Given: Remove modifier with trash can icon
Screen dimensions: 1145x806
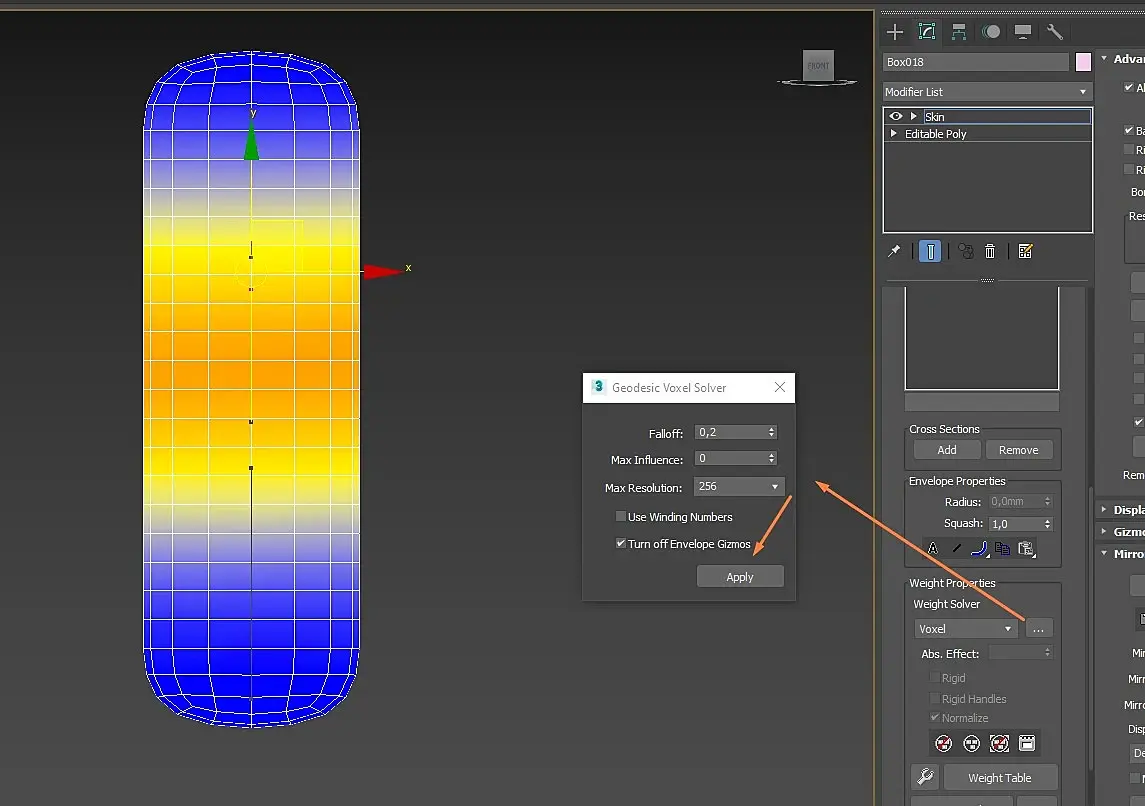Looking at the screenshot, I should 990,252.
